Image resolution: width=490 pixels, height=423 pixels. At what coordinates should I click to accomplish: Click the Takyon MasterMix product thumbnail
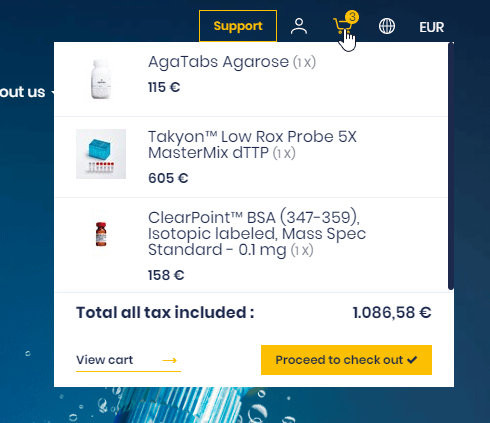click(x=101, y=154)
